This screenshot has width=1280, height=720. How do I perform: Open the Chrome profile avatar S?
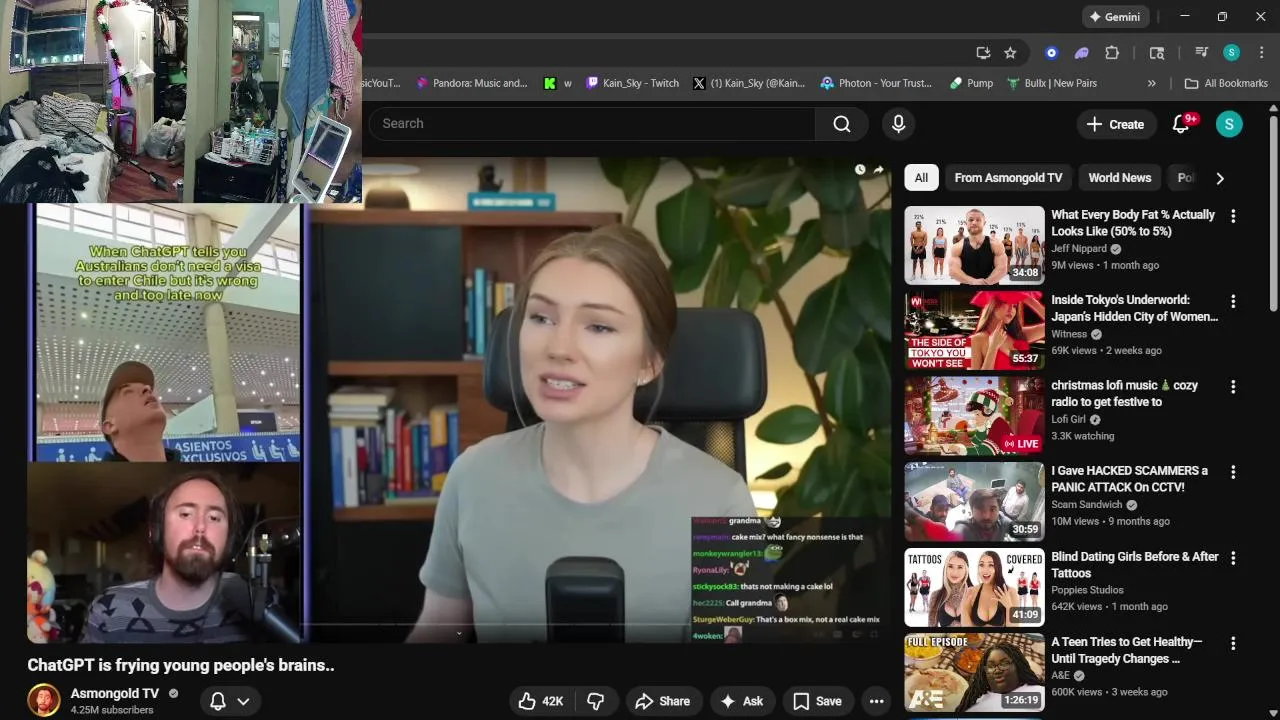point(1232,53)
